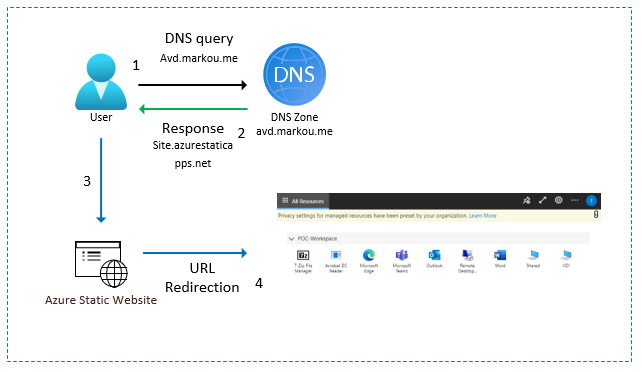642x372 pixels.
Task: Click the privacy settings banner text
Action: pos(373,216)
